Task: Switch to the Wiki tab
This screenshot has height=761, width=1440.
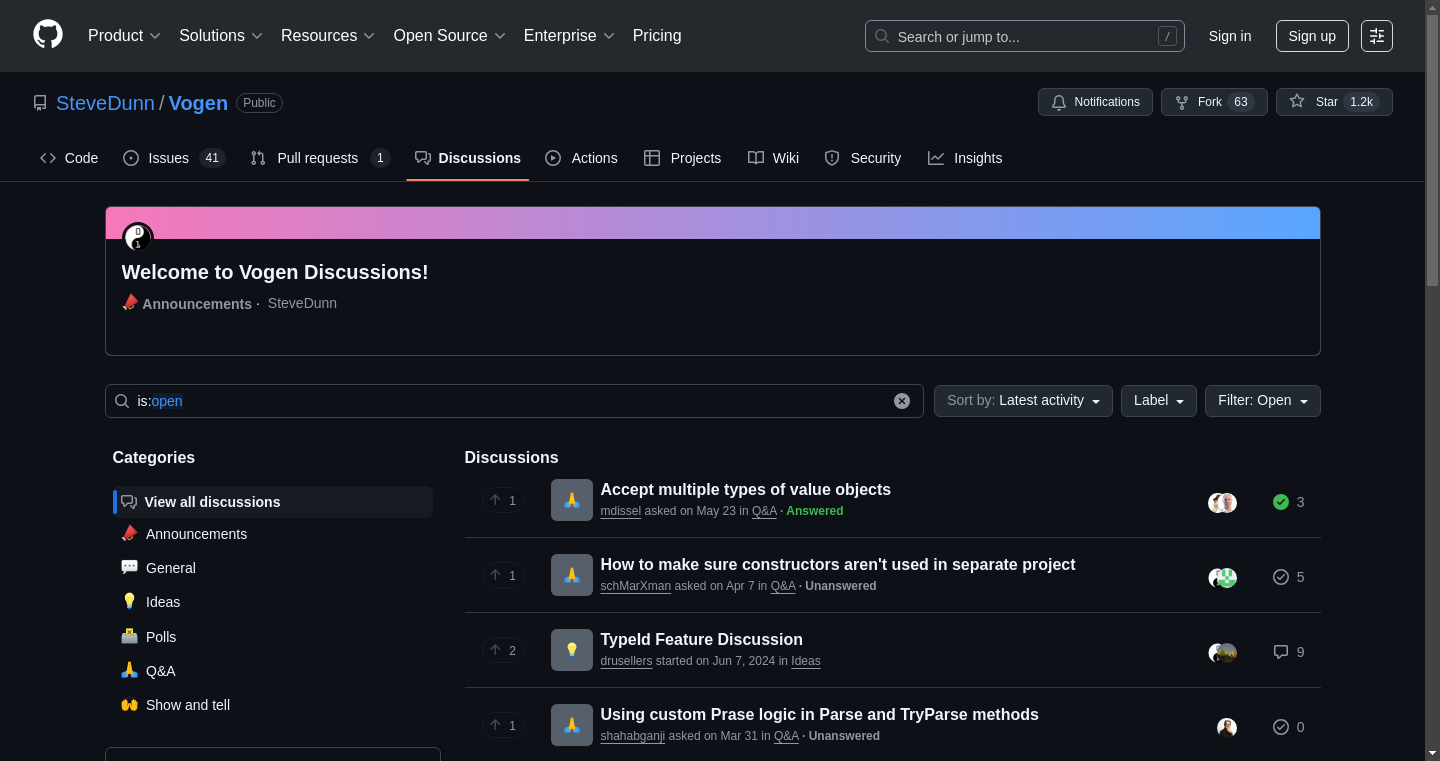Action: 773,158
